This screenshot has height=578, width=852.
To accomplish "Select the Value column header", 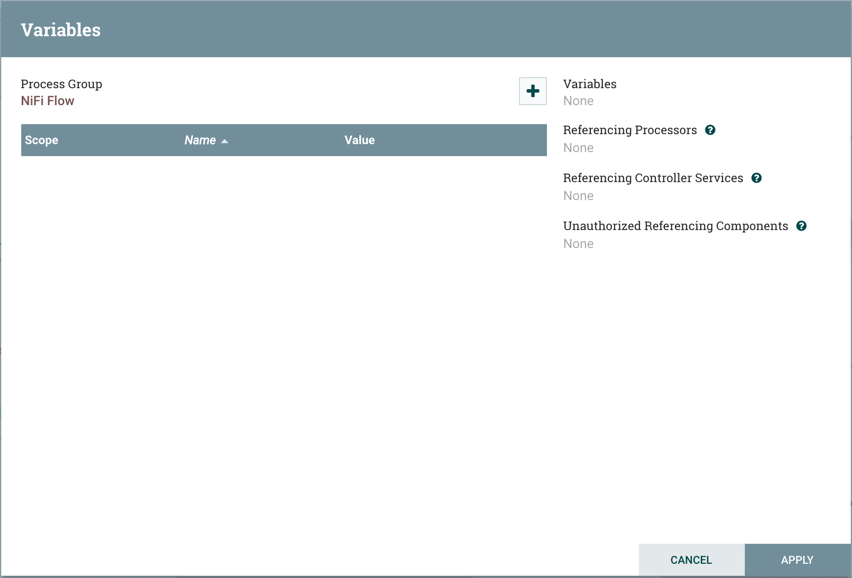I will click(359, 140).
